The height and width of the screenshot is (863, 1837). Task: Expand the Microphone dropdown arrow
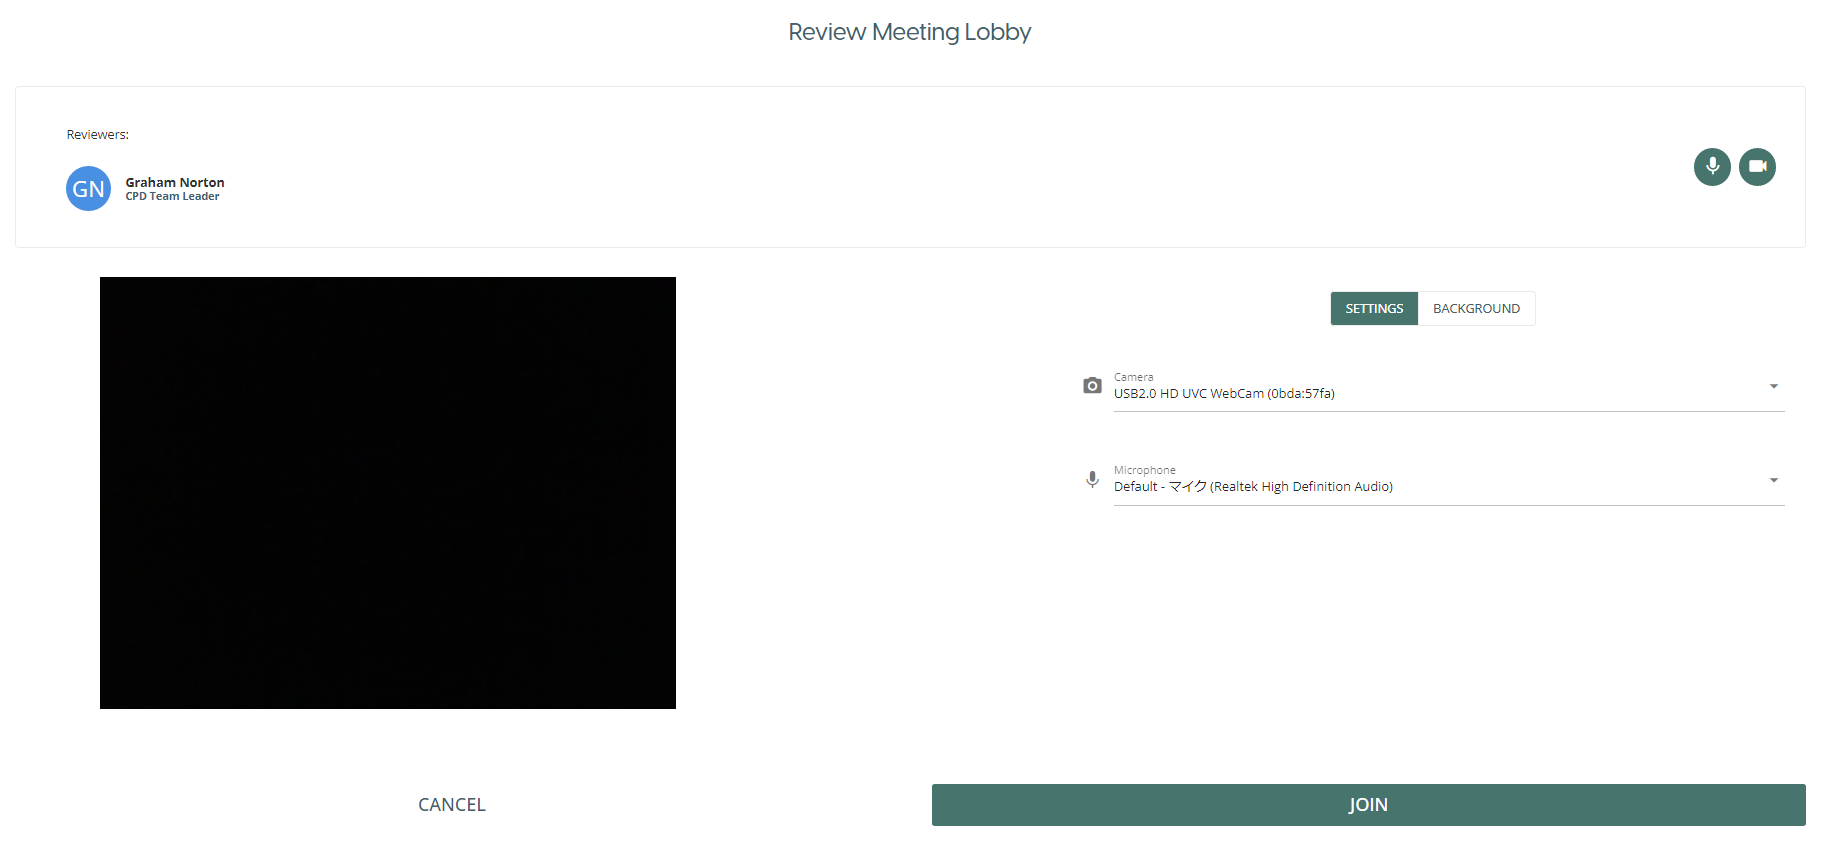pyautogui.click(x=1773, y=480)
